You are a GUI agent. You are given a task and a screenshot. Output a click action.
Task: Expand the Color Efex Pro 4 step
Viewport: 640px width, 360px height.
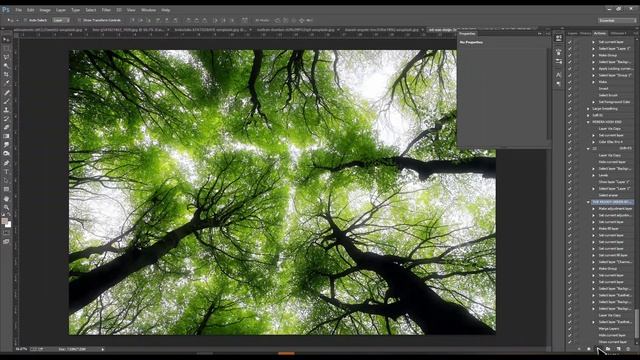[x=594, y=142]
